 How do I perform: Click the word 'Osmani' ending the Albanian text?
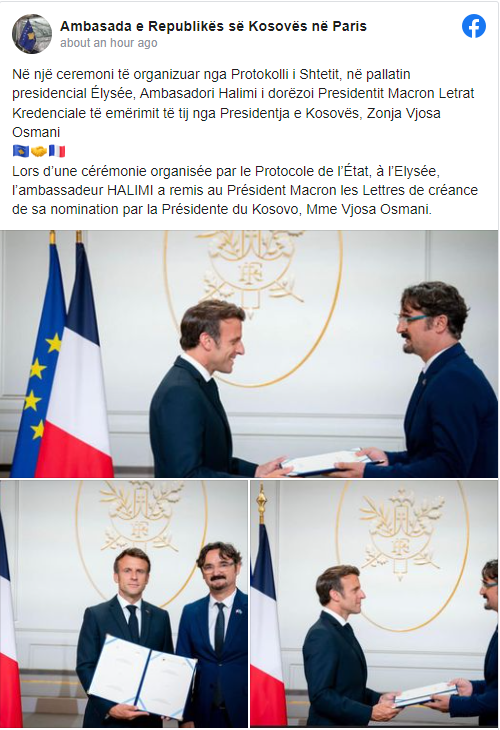pos(36,132)
